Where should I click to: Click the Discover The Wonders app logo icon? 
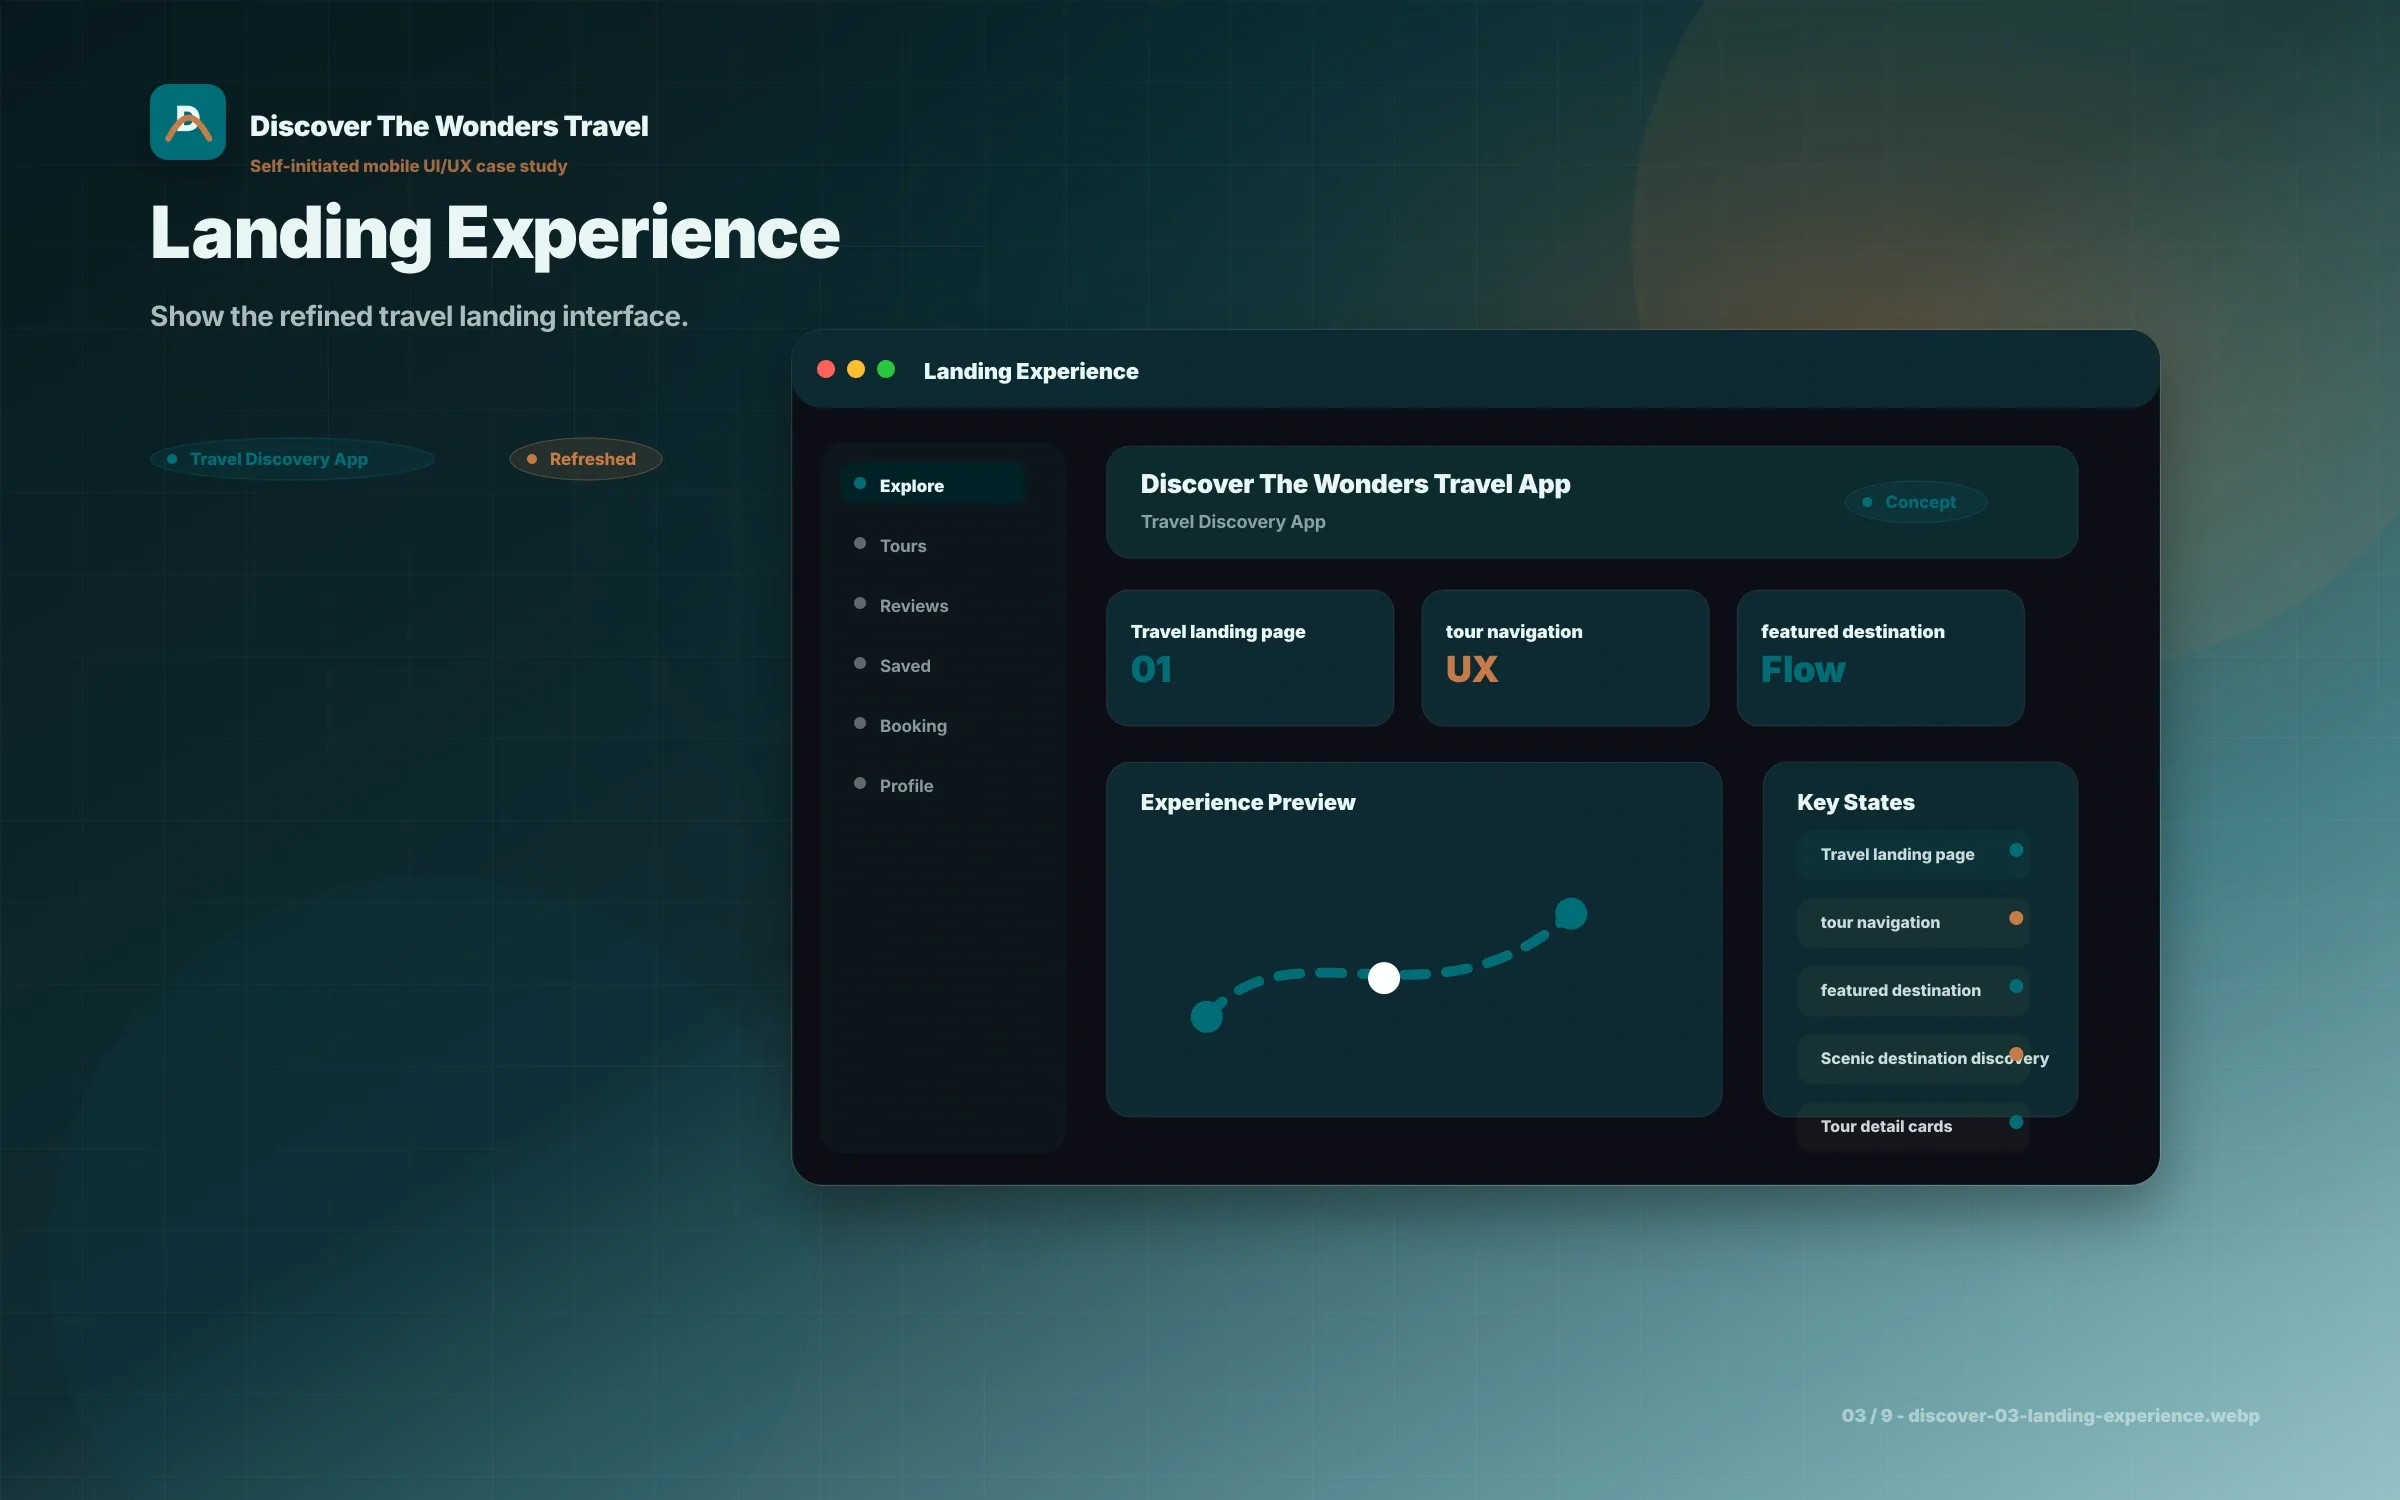click(188, 122)
